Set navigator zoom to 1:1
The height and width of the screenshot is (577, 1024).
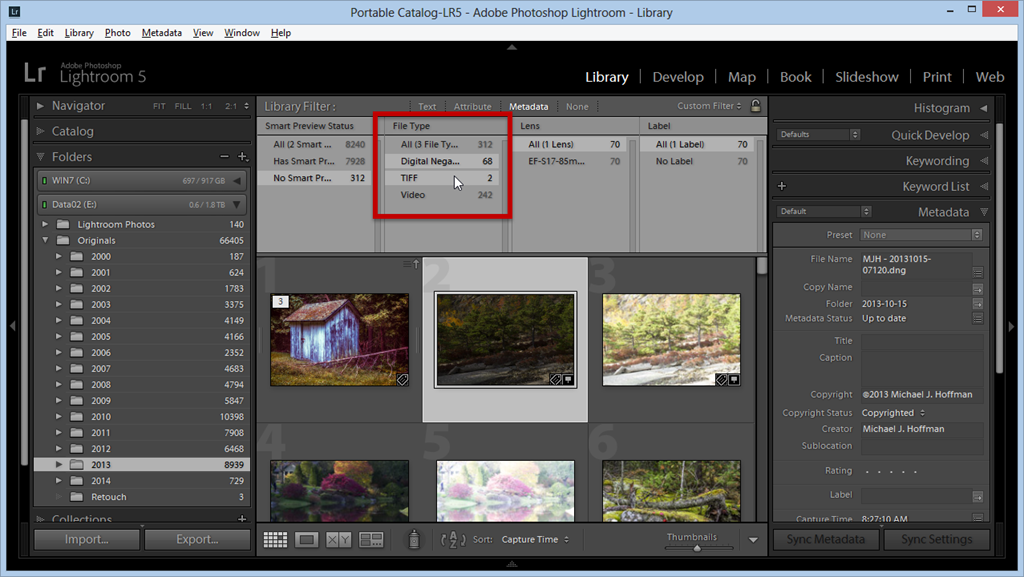(x=206, y=106)
